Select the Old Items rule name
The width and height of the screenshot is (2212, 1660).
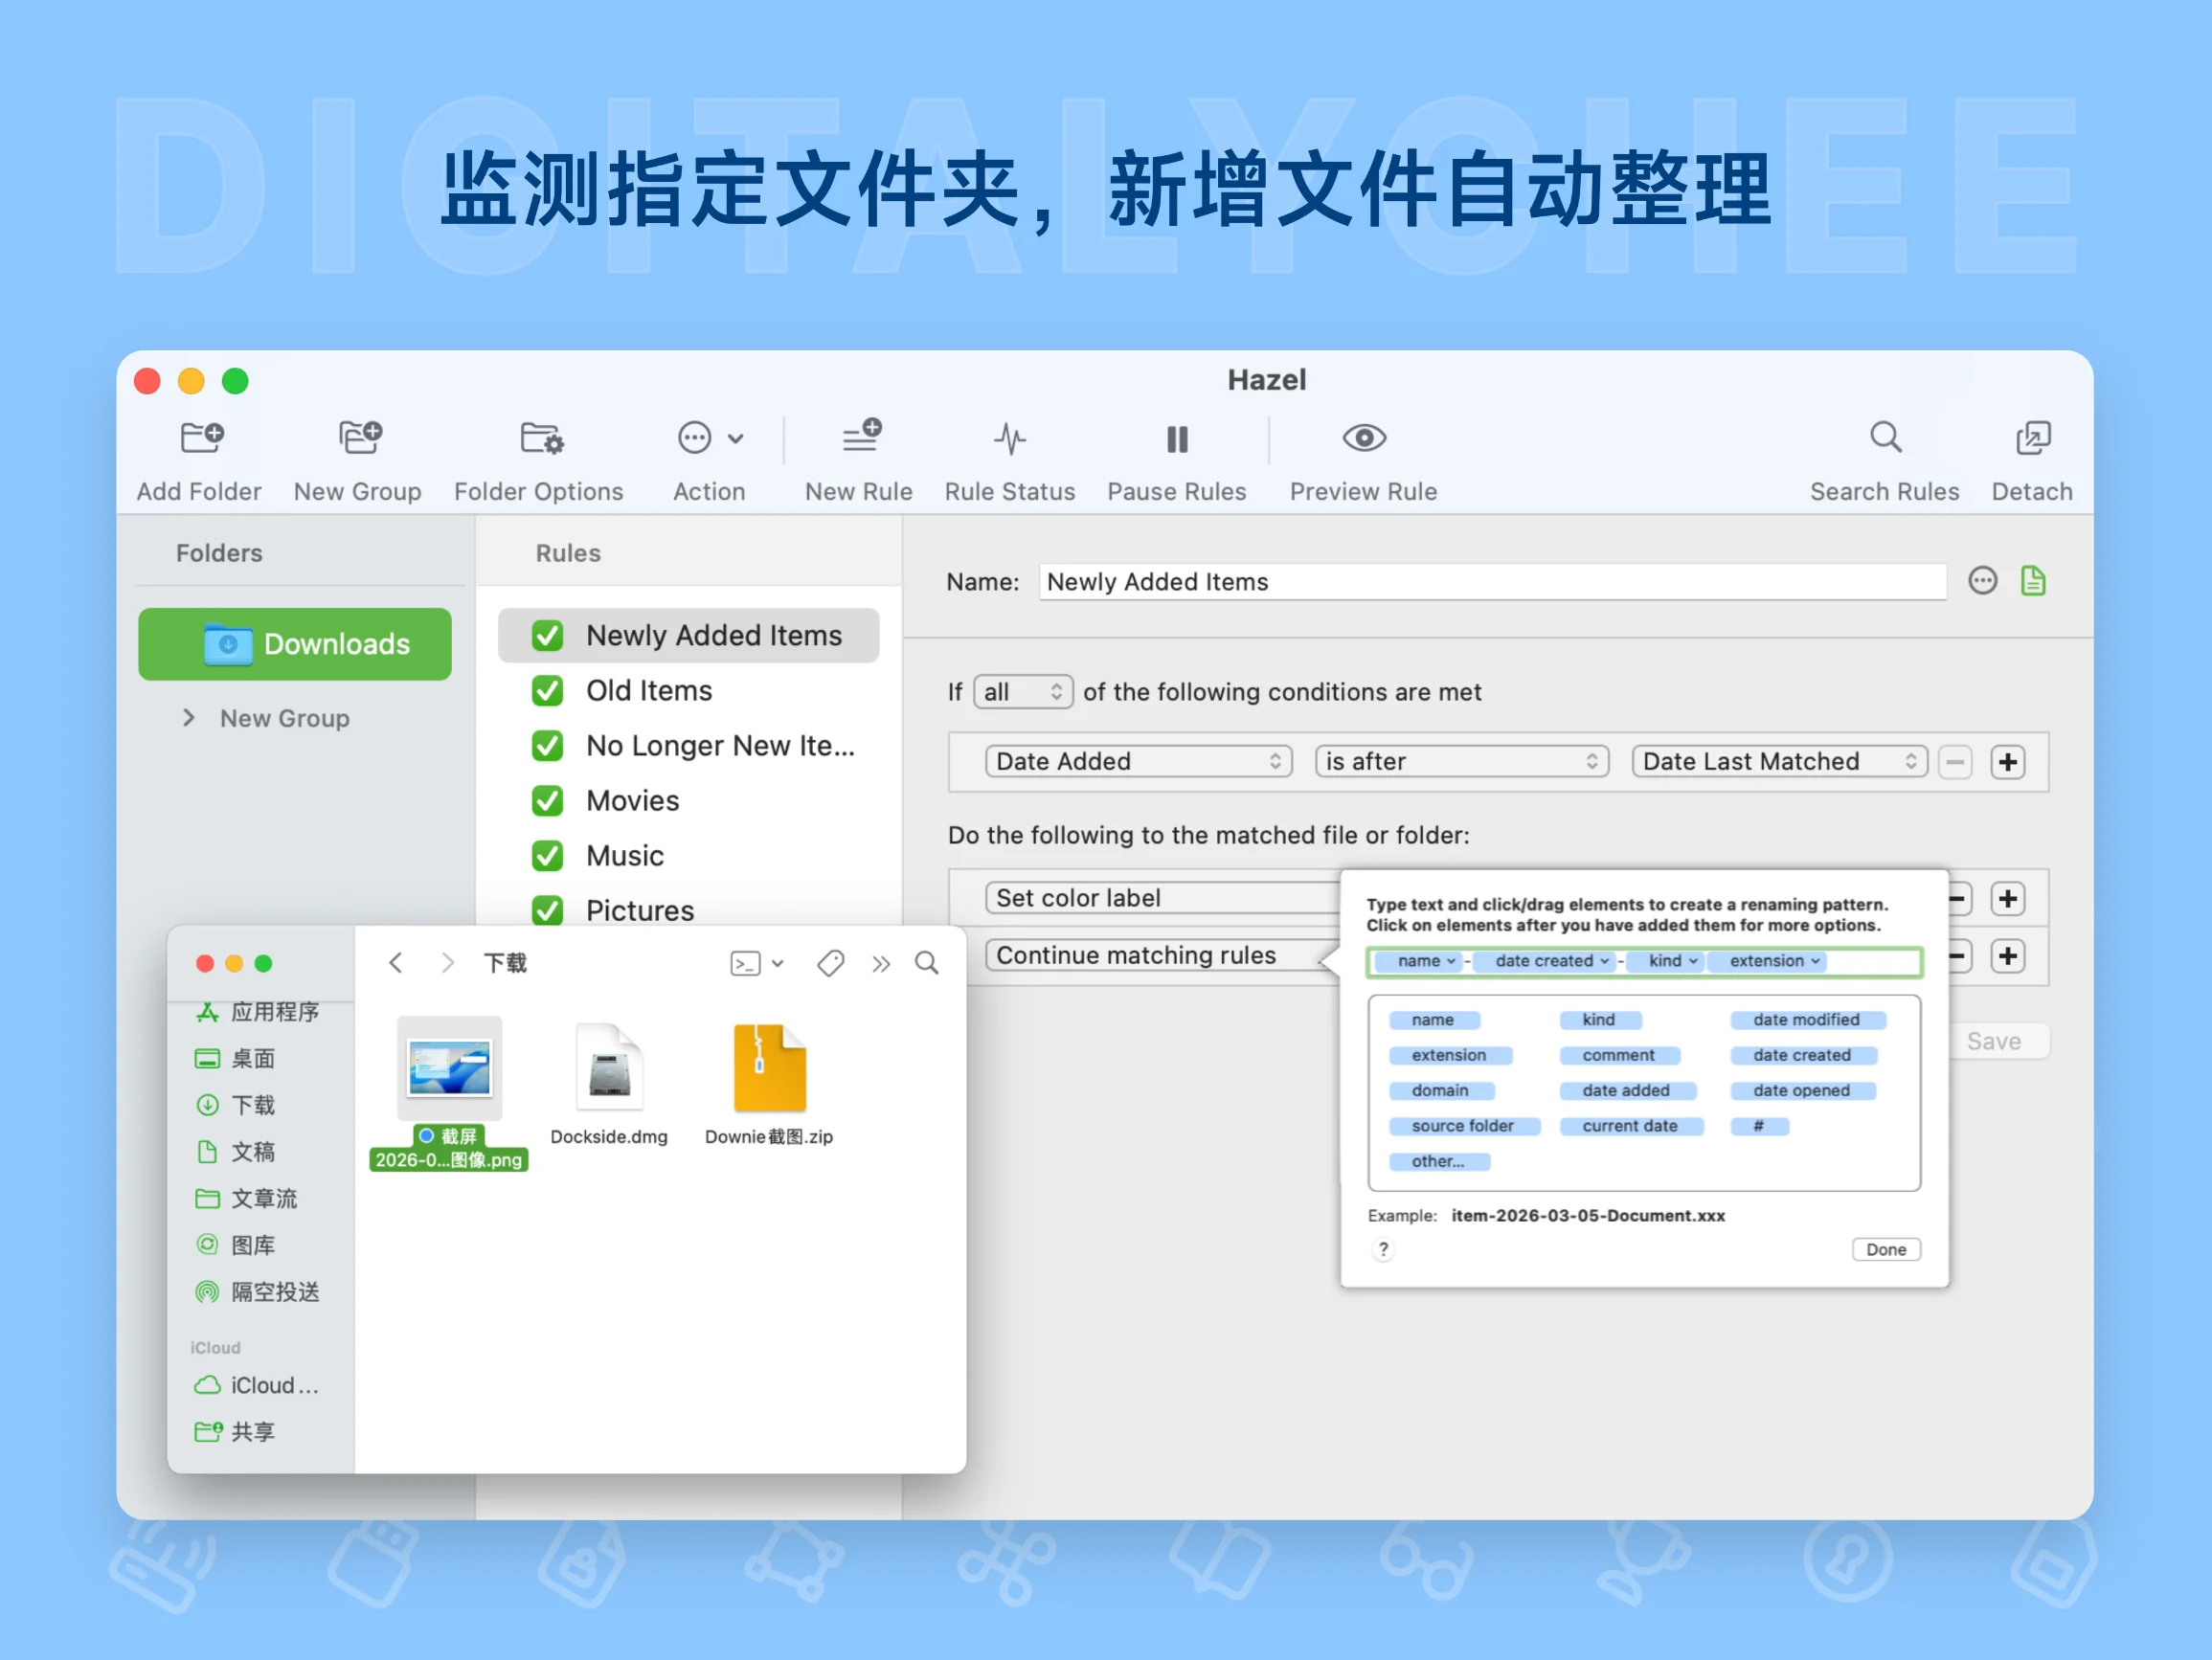pos(649,691)
